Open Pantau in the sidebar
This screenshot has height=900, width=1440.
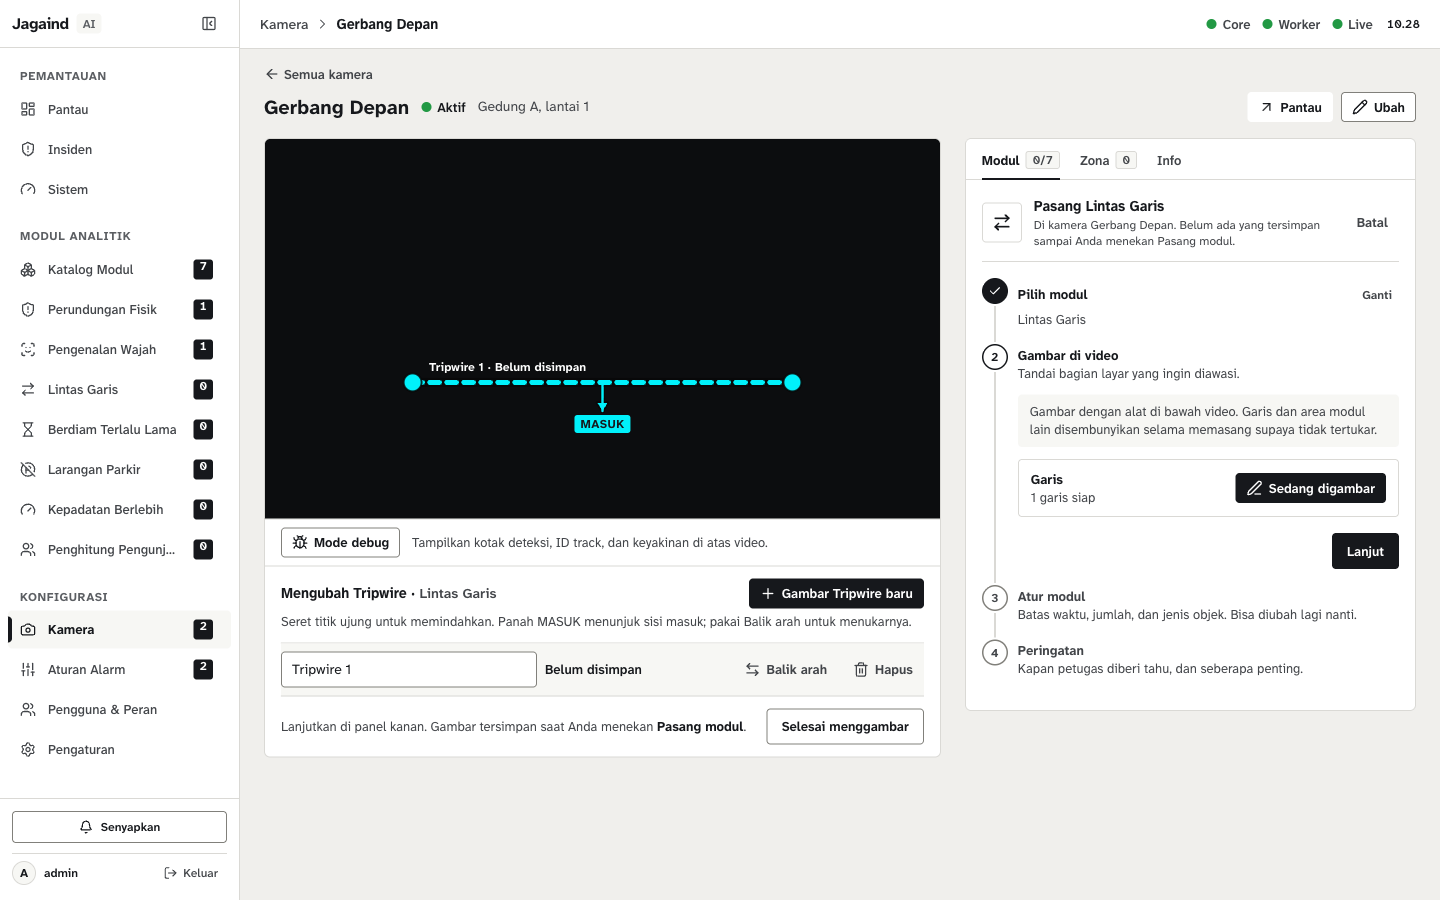coord(119,109)
